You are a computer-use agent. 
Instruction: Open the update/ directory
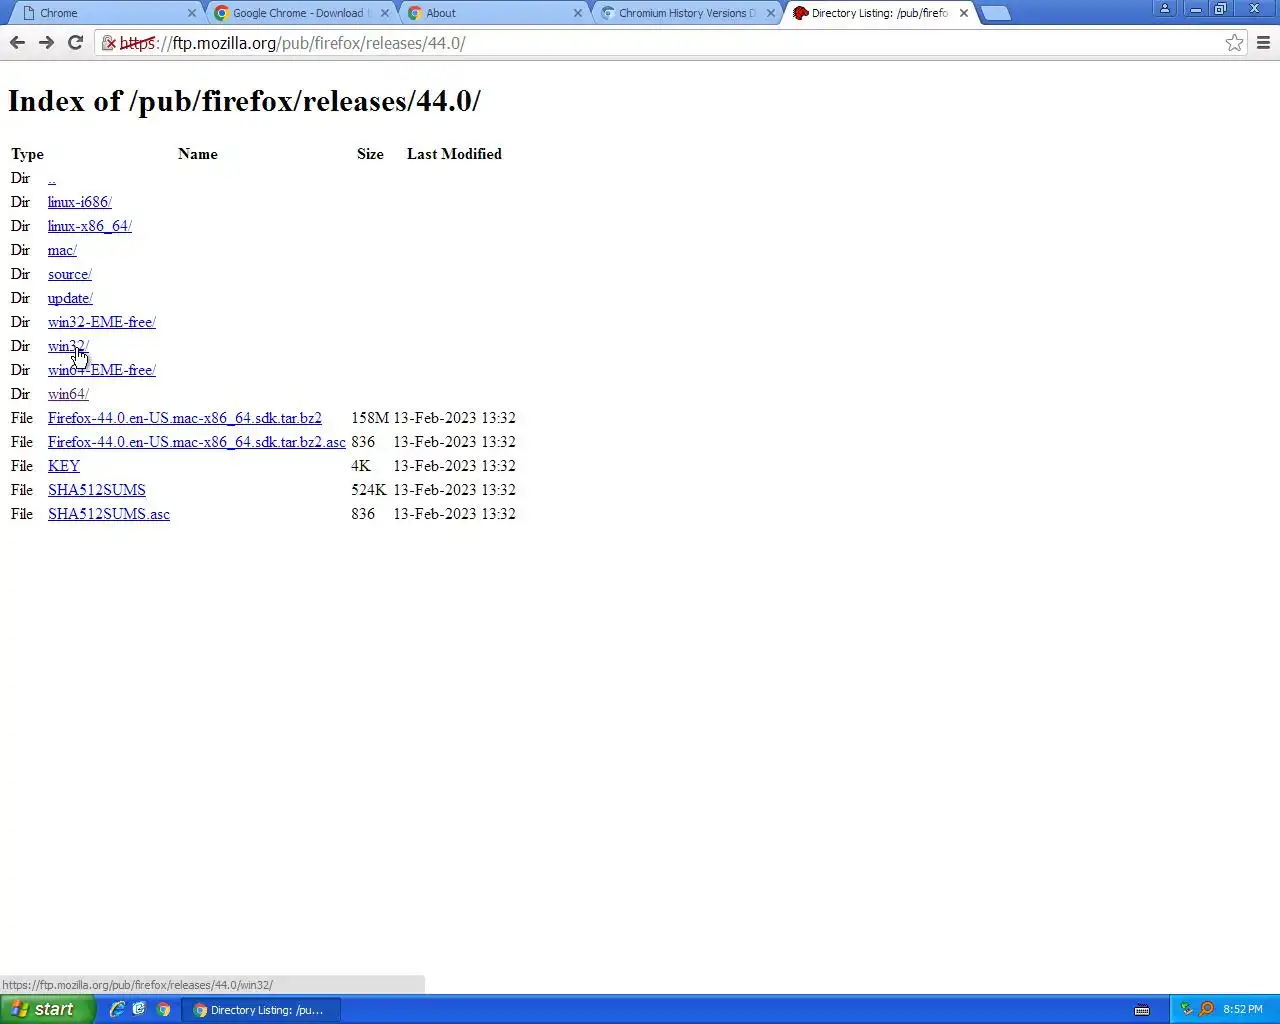tap(70, 298)
